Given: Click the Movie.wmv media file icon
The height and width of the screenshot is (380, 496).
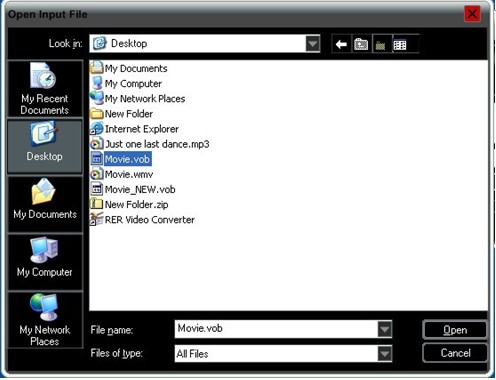Looking at the screenshot, I should click(97, 174).
